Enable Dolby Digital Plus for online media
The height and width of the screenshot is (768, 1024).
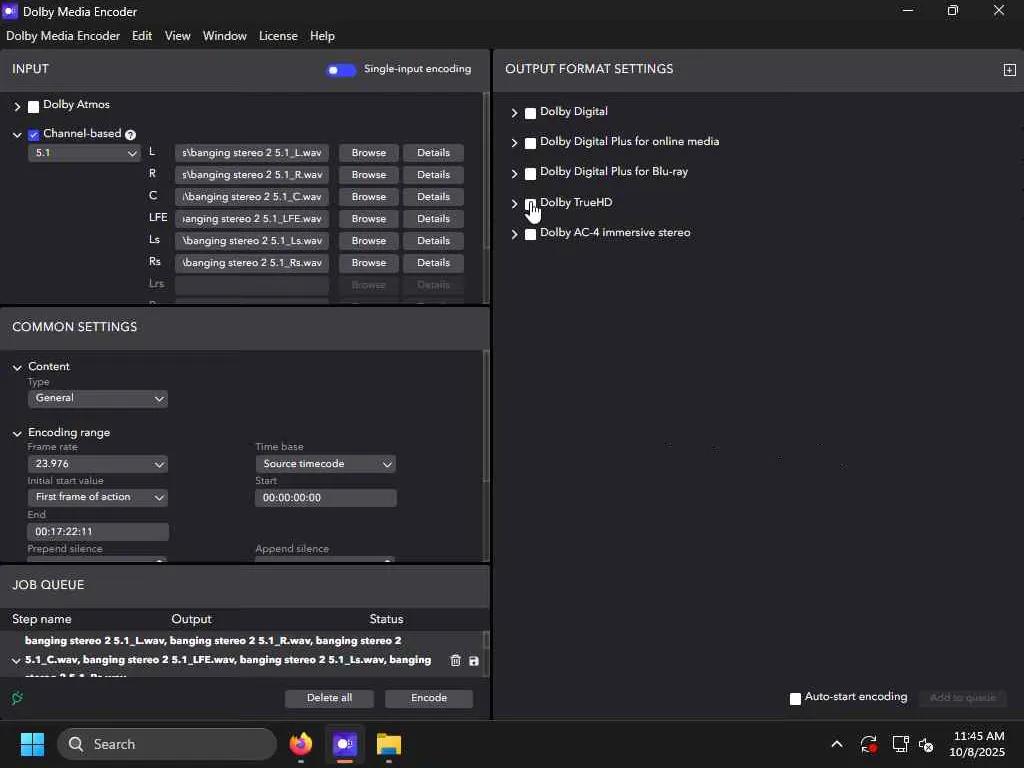530,143
